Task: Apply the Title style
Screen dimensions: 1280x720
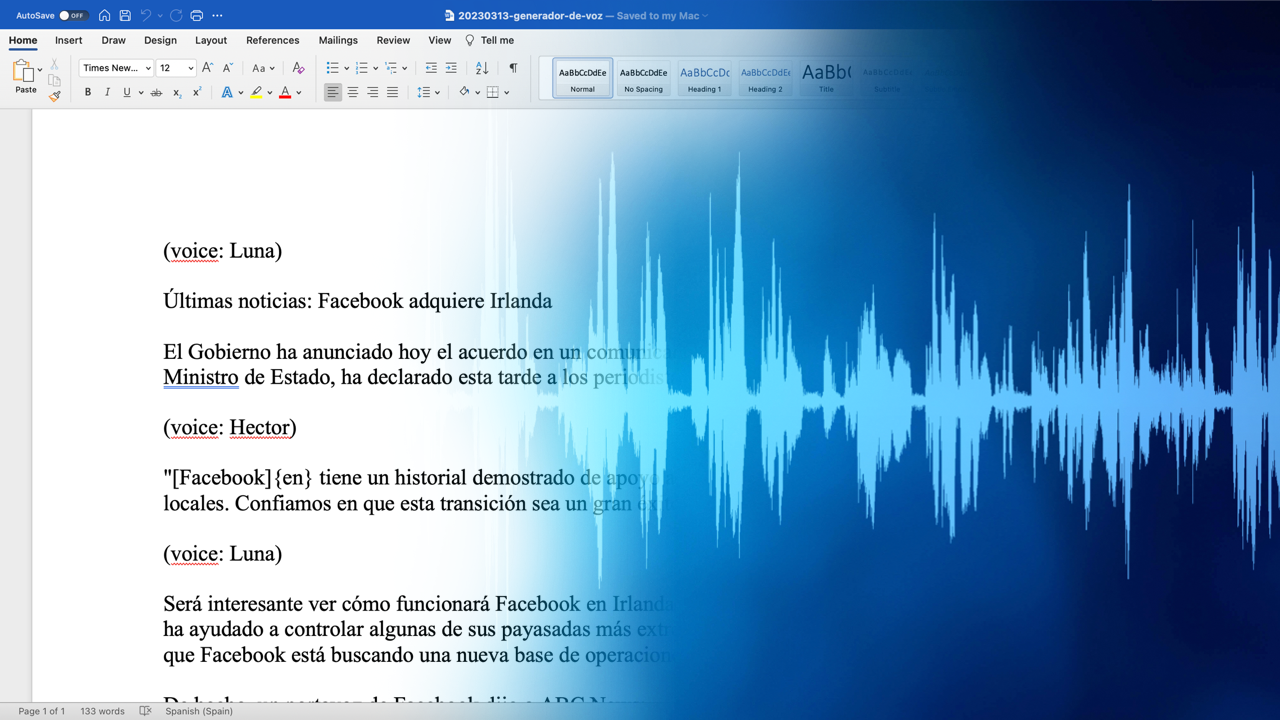Action: pyautogui.click(x=826, y=78)
